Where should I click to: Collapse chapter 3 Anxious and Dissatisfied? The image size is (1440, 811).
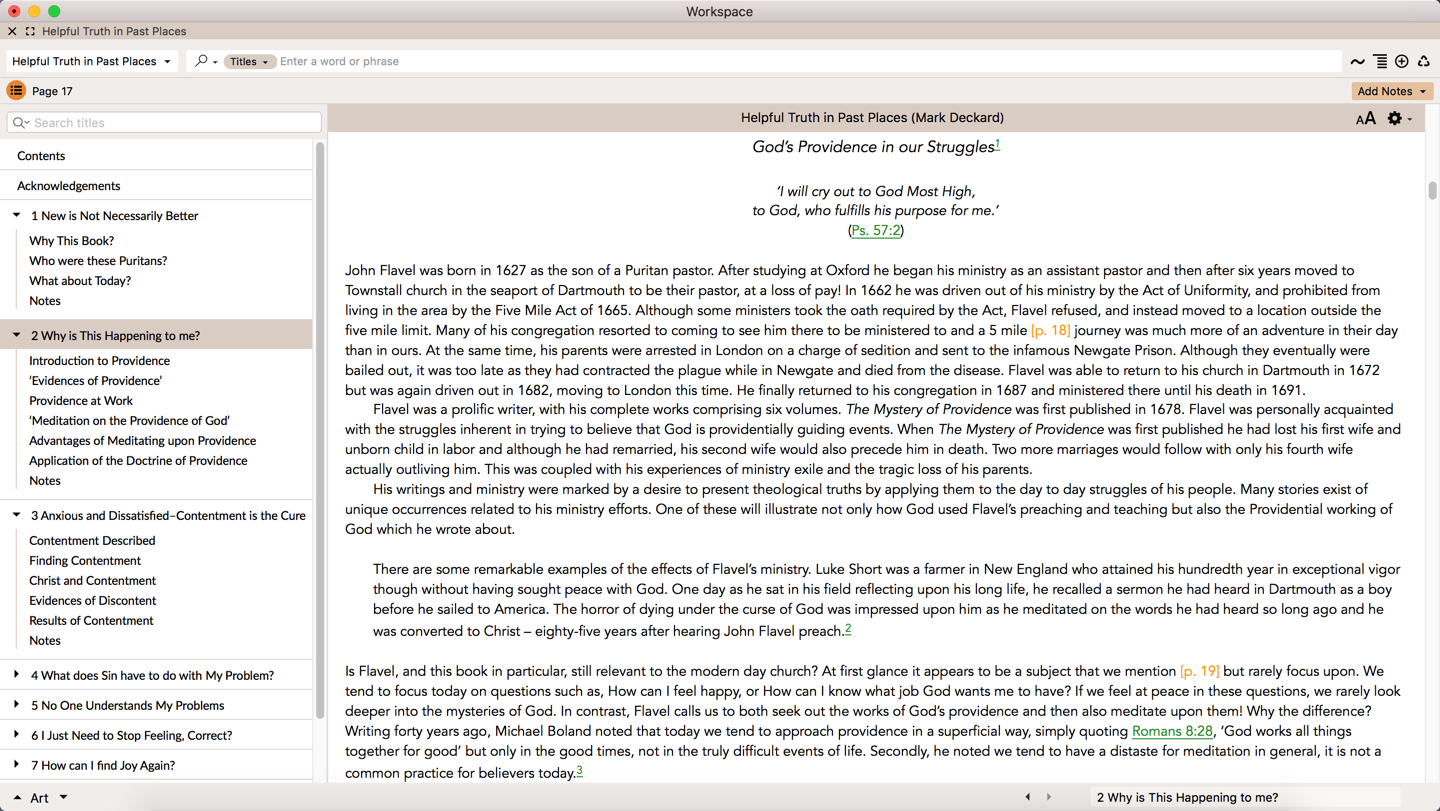pos(16,515)
